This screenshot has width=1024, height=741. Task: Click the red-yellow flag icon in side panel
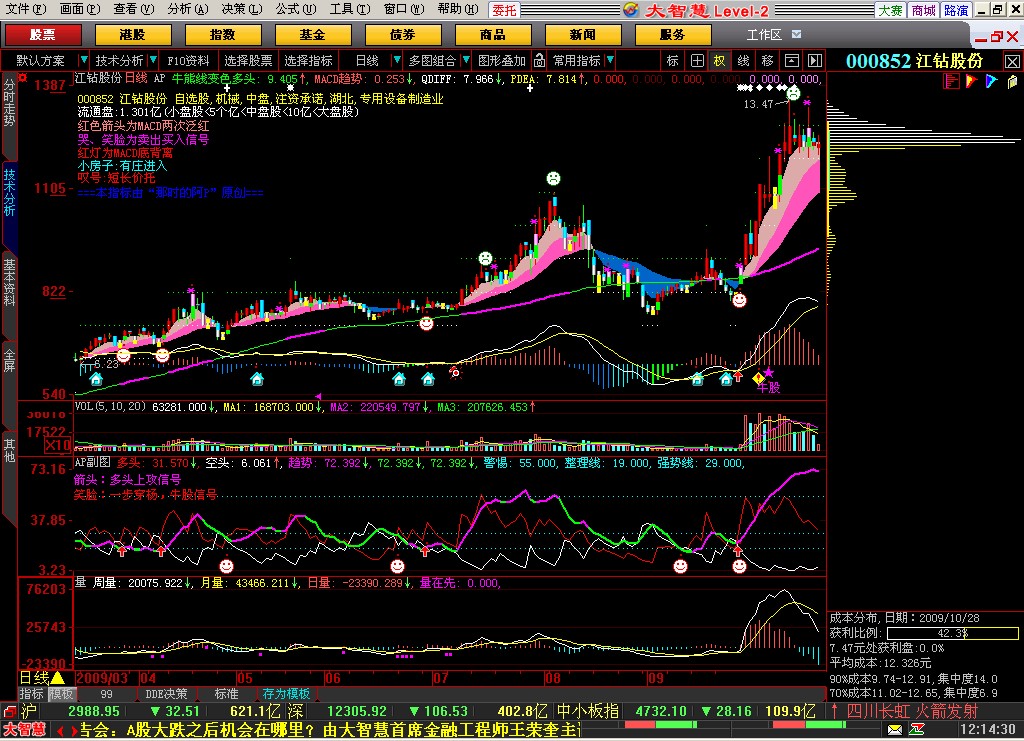point(972,81)
